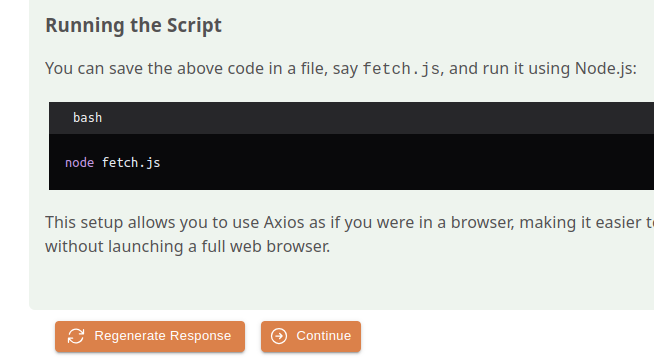Click the dark gray code block header bar
654x360 pixels.
351,118
